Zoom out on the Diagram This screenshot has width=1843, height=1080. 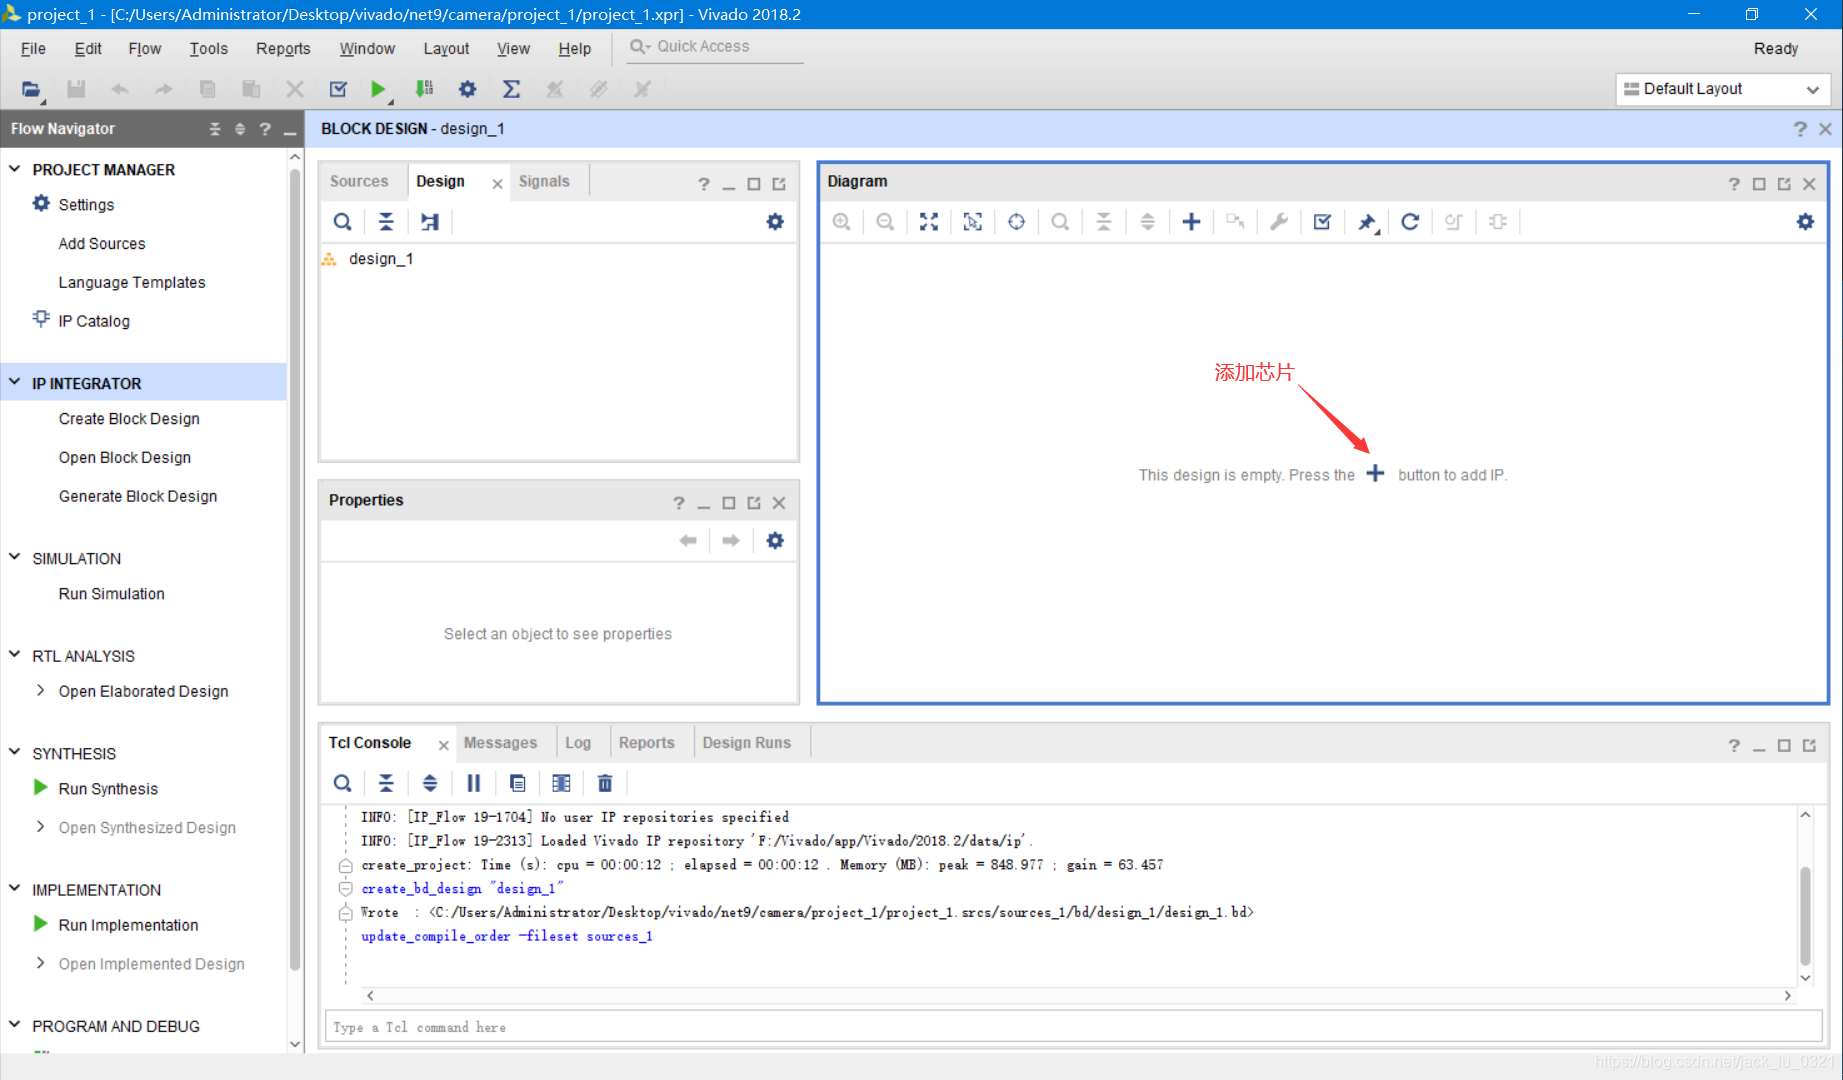coord(885,222)
